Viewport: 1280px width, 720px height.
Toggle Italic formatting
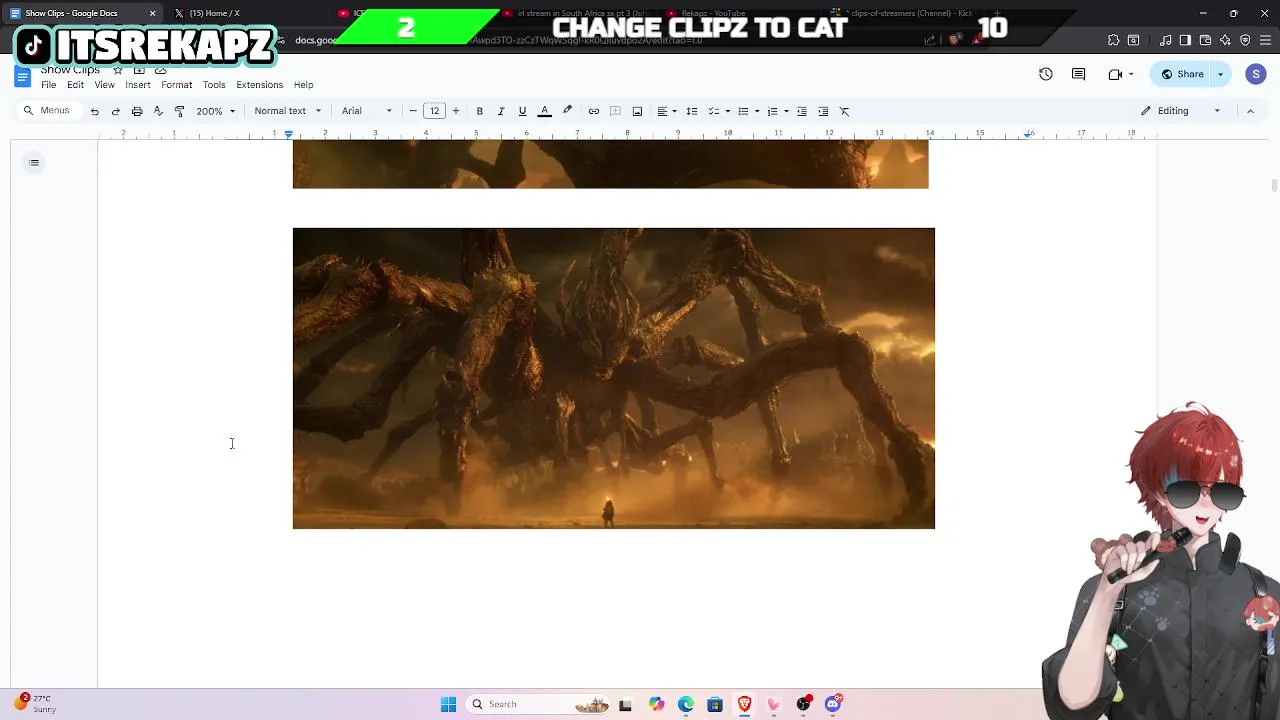coord(501,111)
